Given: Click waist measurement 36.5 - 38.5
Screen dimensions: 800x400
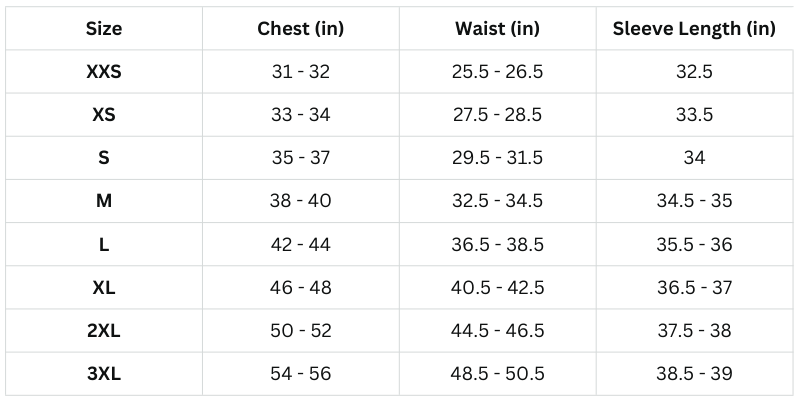Looking at the screenshot, I should coord(497,243).
